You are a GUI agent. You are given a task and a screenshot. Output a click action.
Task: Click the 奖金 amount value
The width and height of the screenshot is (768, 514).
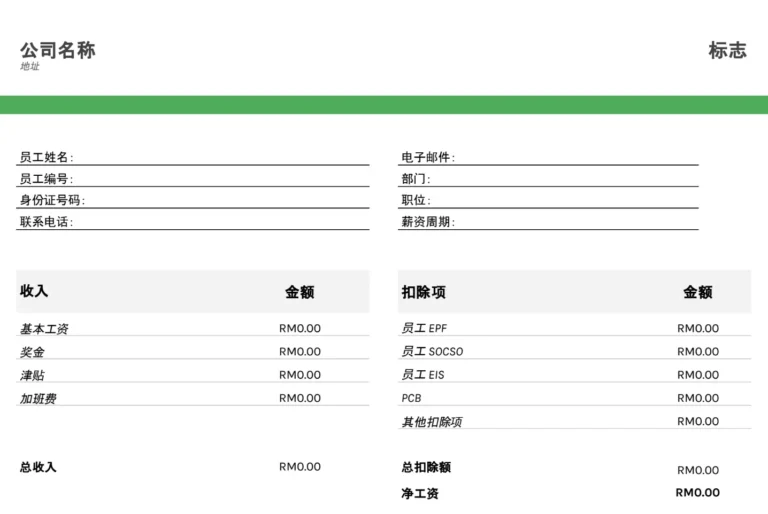pyautogui.click(x=300, y=352)
